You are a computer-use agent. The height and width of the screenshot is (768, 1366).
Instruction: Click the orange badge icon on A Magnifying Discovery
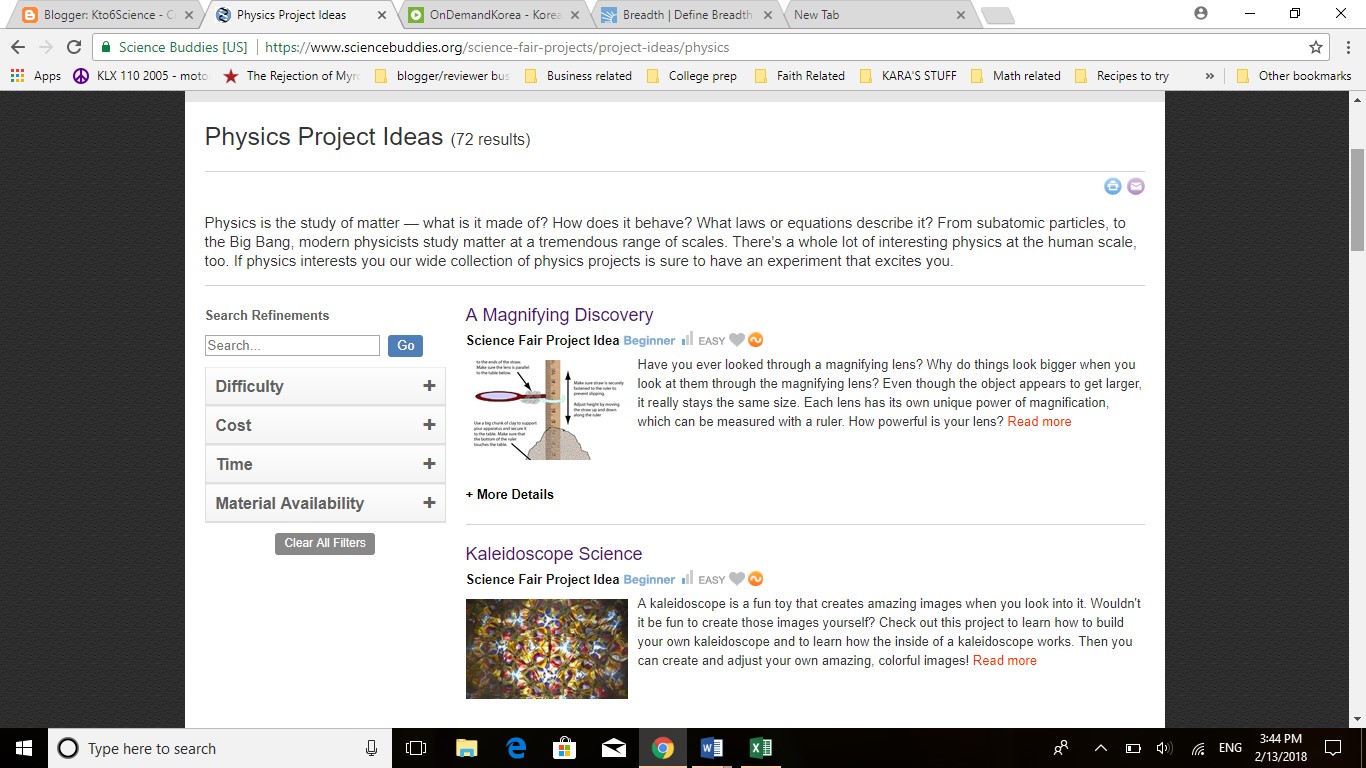(756, 340)
